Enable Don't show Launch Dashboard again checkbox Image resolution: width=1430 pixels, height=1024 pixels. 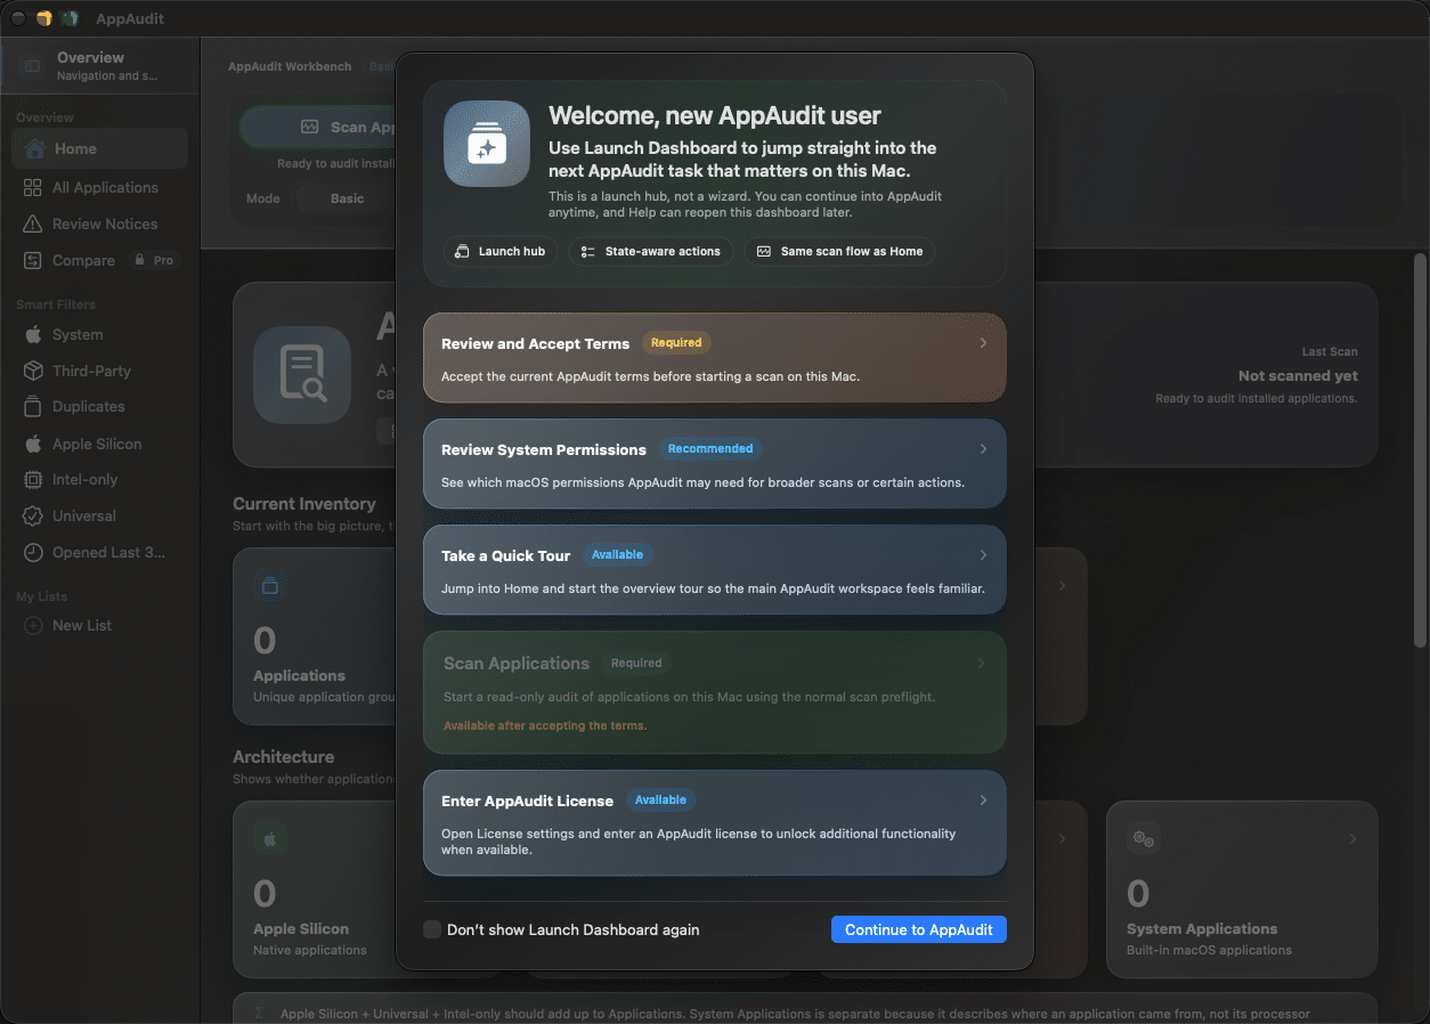click(x=432, y=930)
